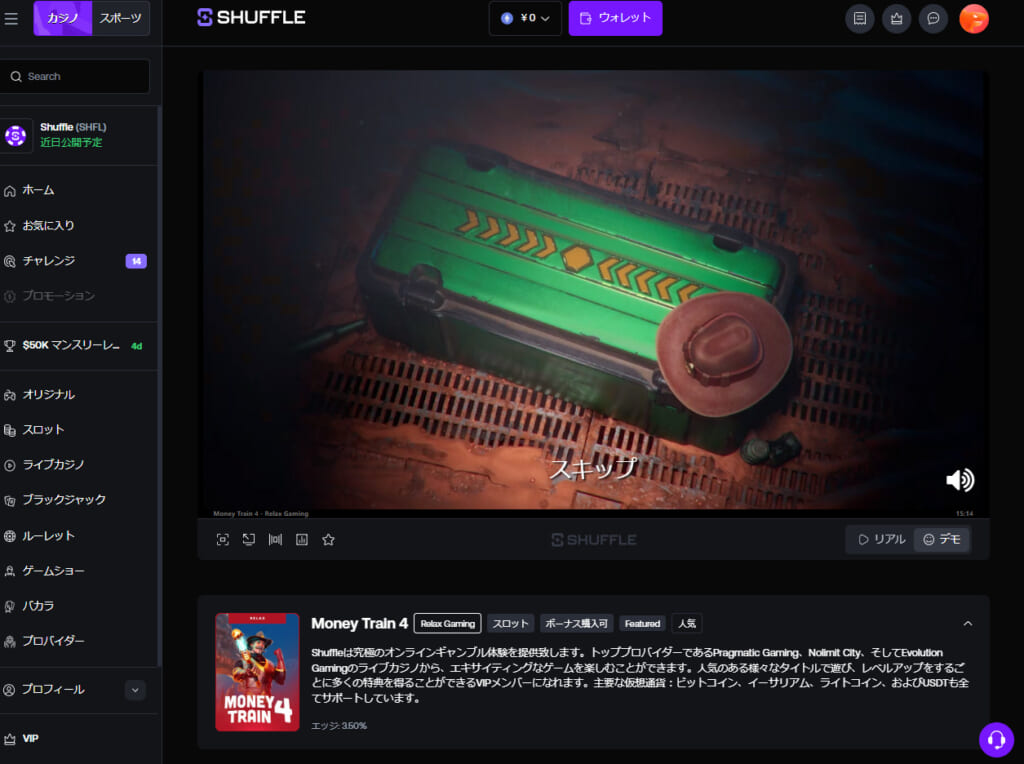Click the home icon beside ホーム

10,191
